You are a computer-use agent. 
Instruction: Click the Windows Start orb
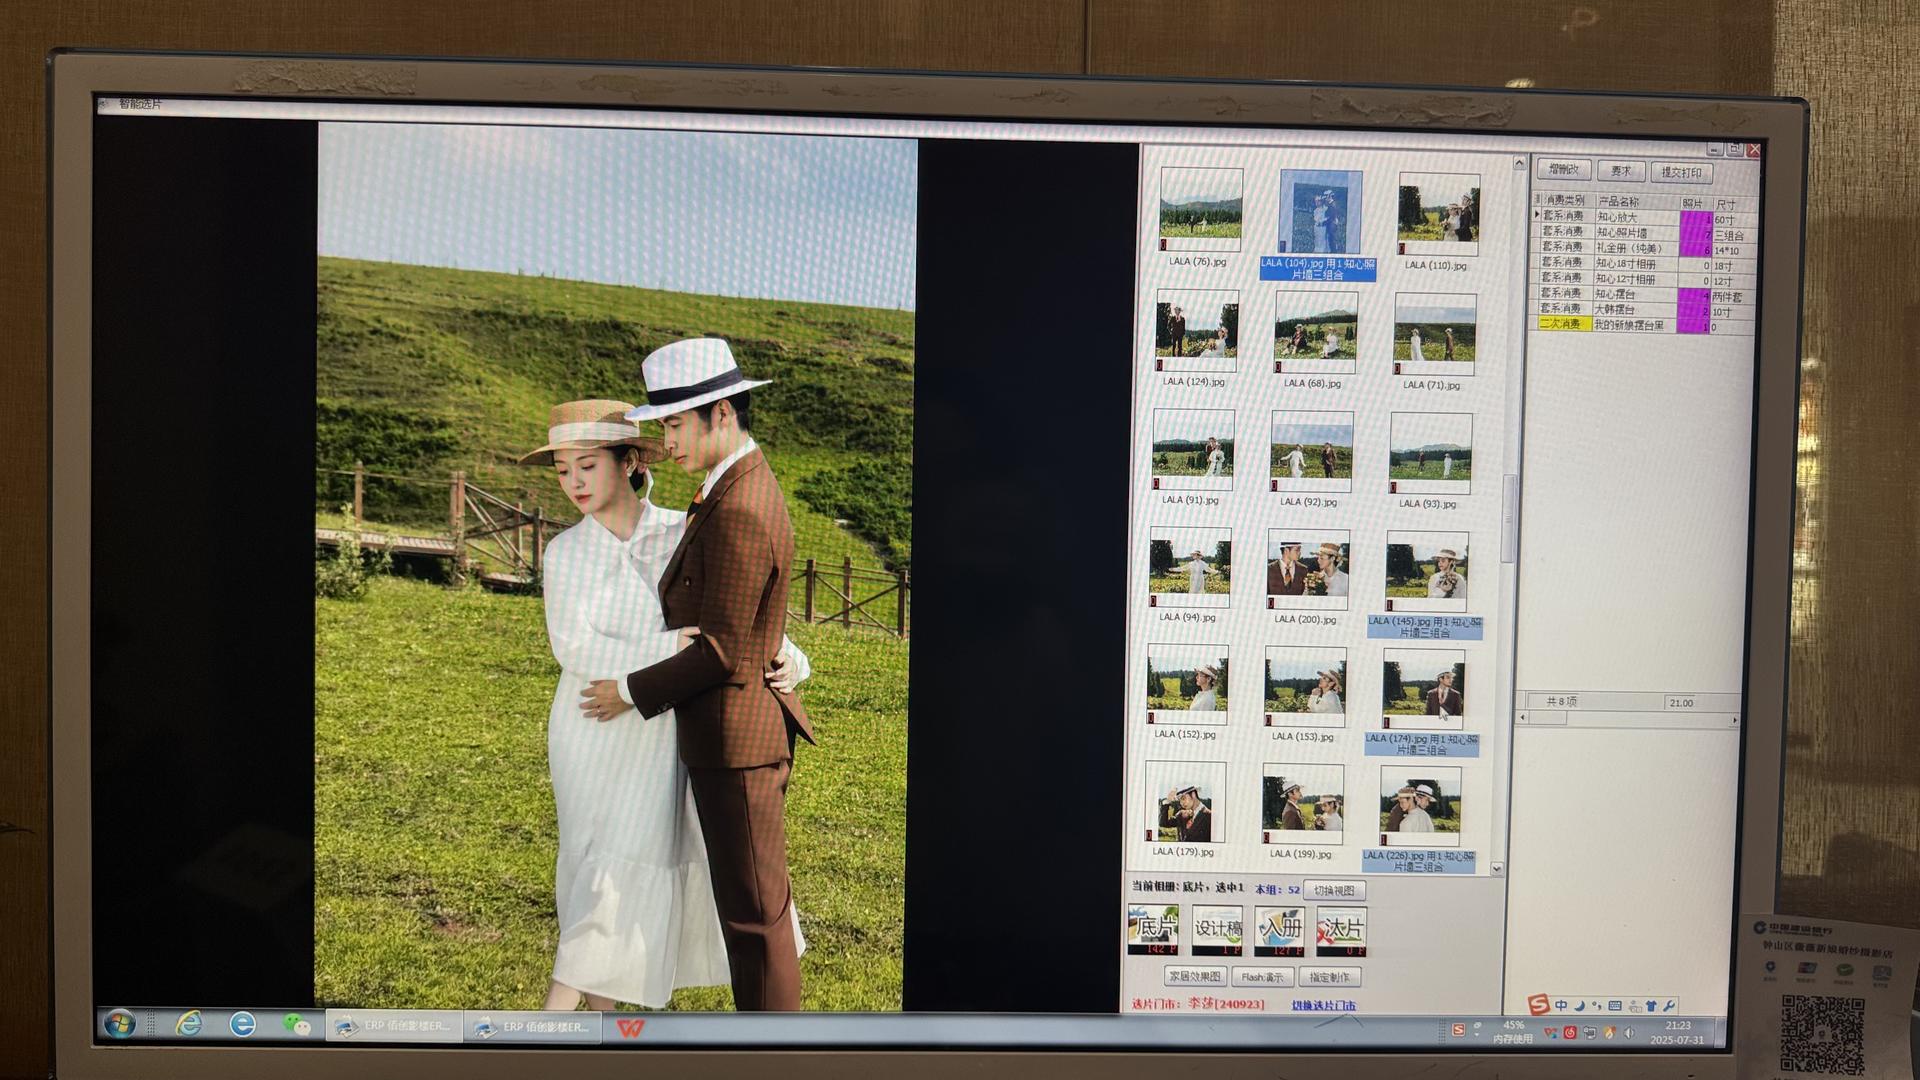[x=120, y=1023]
